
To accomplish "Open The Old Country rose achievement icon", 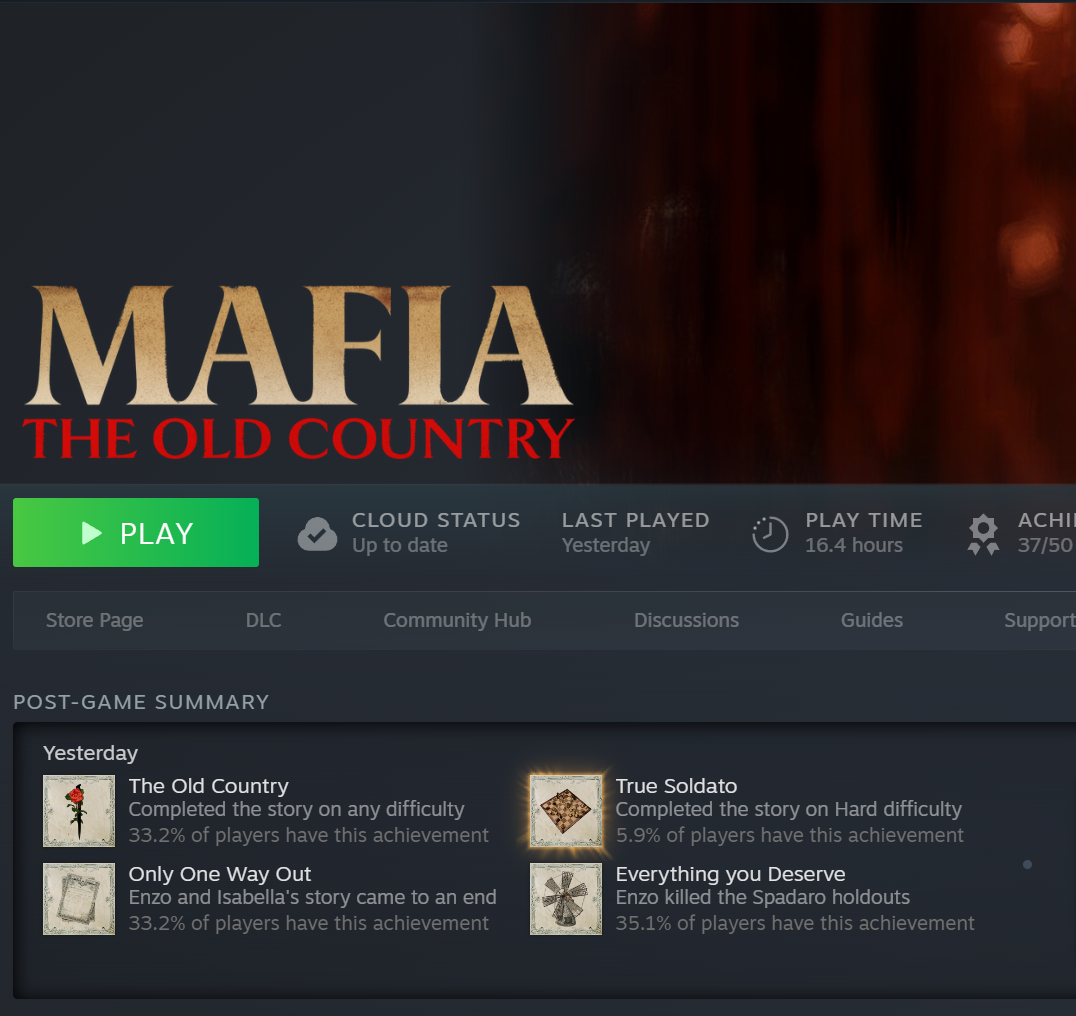I will click(79, 811).
